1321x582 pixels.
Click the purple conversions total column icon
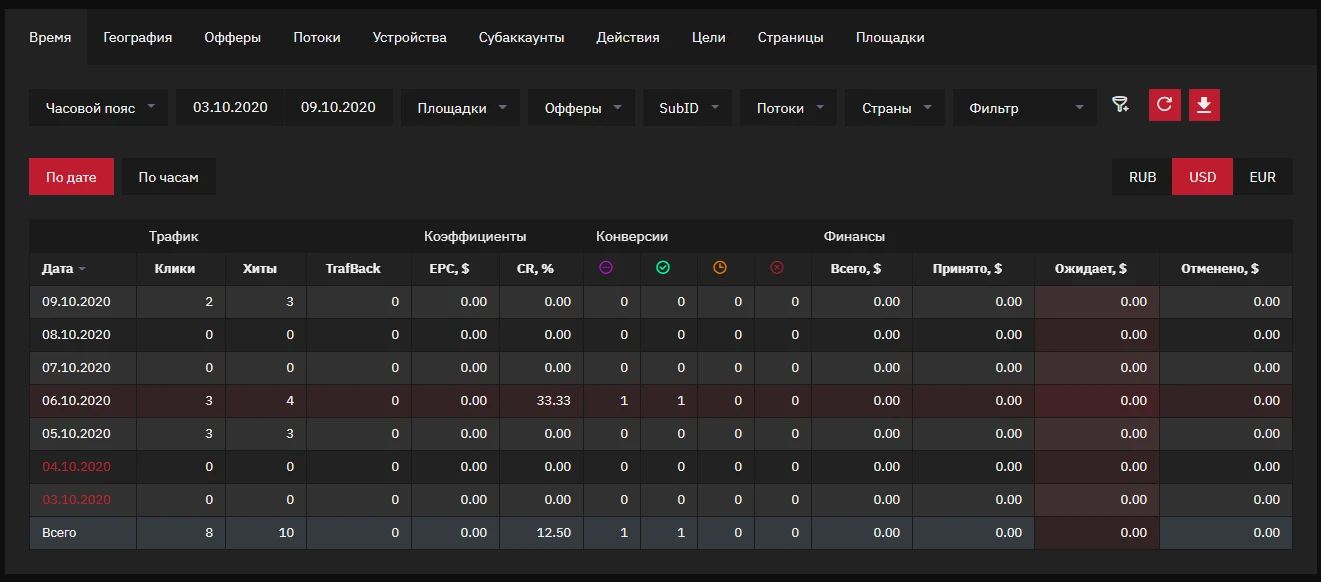tap(605, 268)
